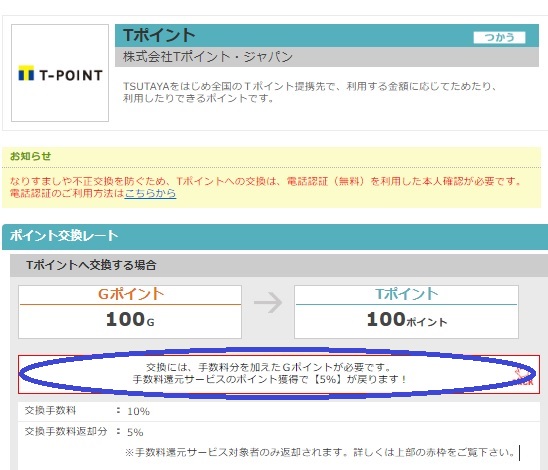Click the お知らせ notice heading
This screenshot has height=470, width=548.
[x=30, y=156]
